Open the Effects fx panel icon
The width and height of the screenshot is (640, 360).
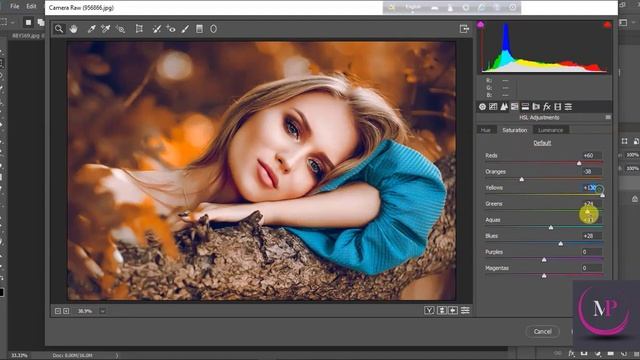click(x=547, y=107)
